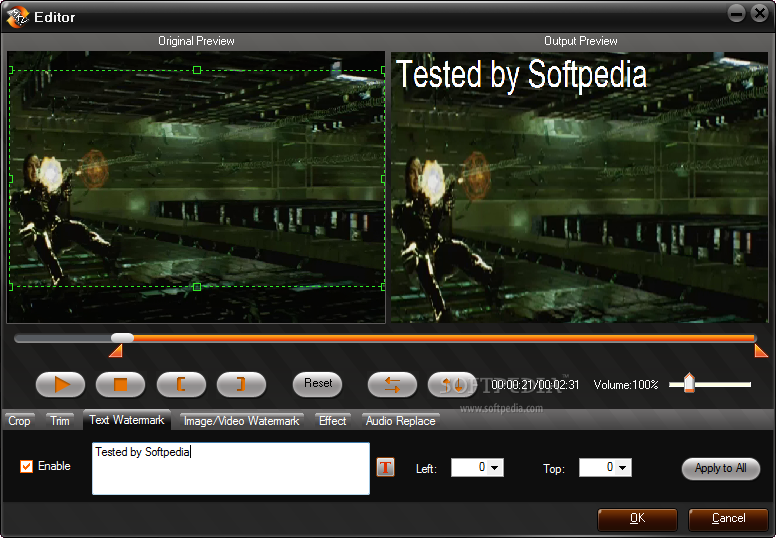
Task: Open the text font settings T icon
Action: (386, 467)
